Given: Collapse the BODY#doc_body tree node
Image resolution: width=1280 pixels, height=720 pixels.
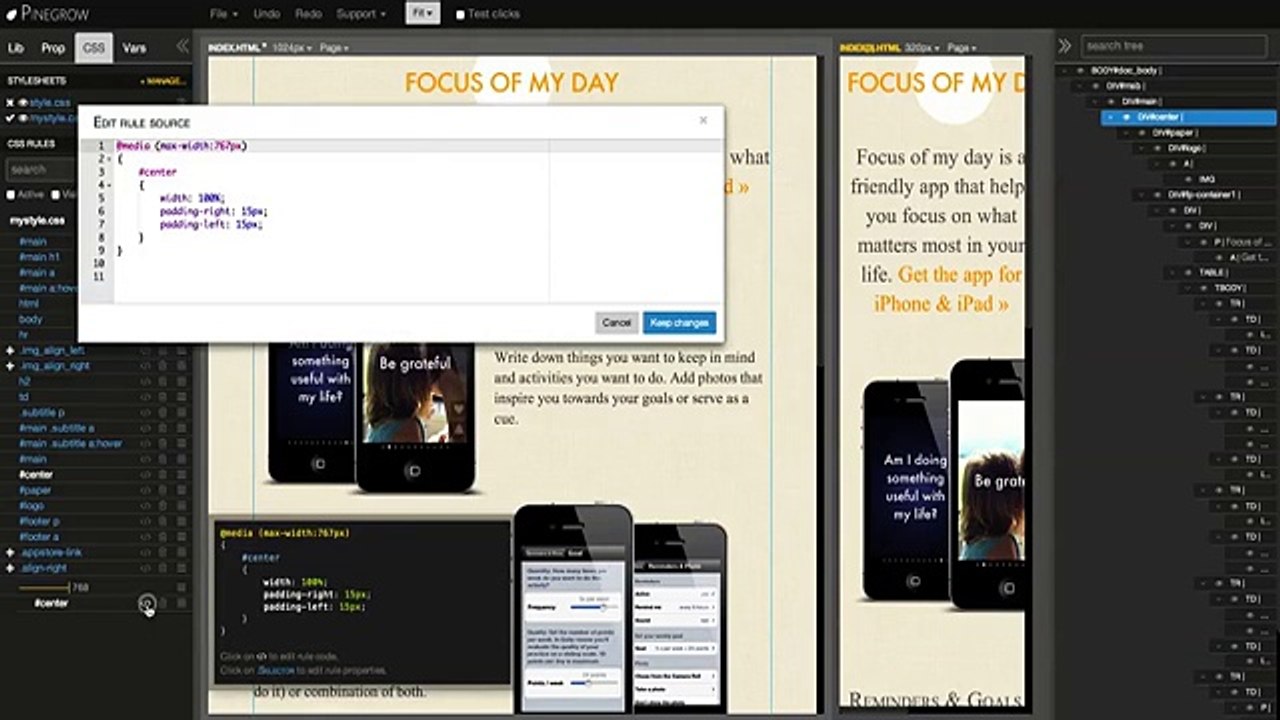Looking at the screenshot, I should pos(1065,71).
